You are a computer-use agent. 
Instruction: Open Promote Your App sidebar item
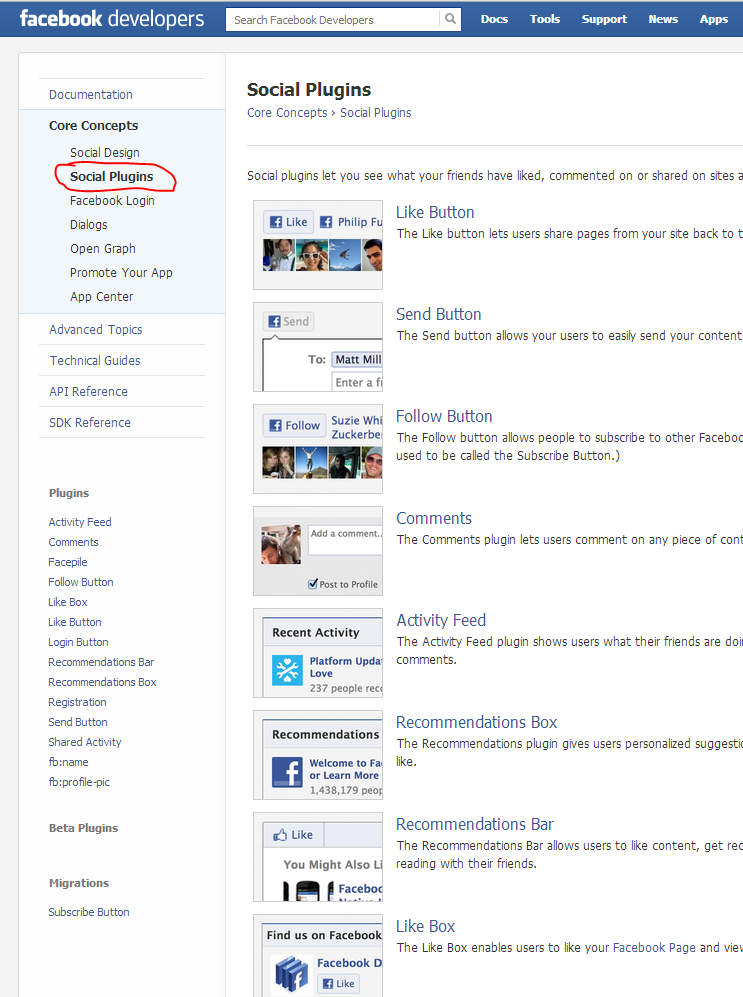[x=121, y=272]
